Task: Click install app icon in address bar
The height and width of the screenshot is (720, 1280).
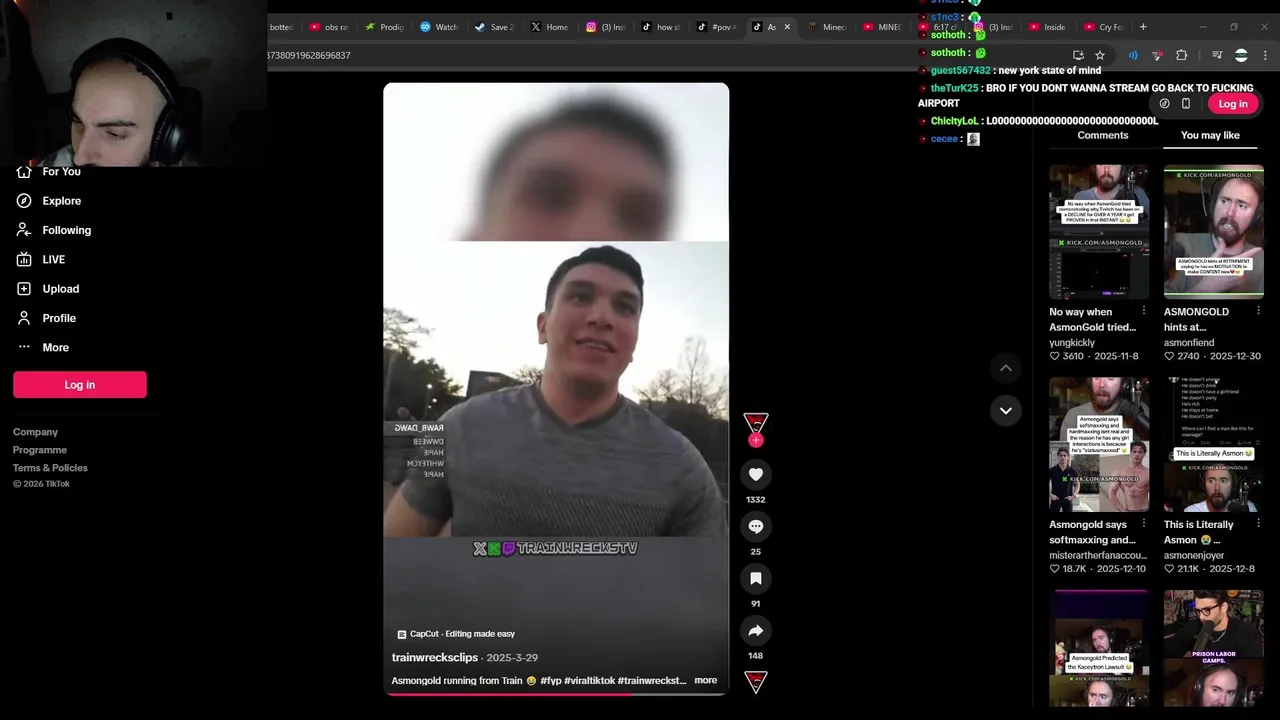Action: [1078, 55]
